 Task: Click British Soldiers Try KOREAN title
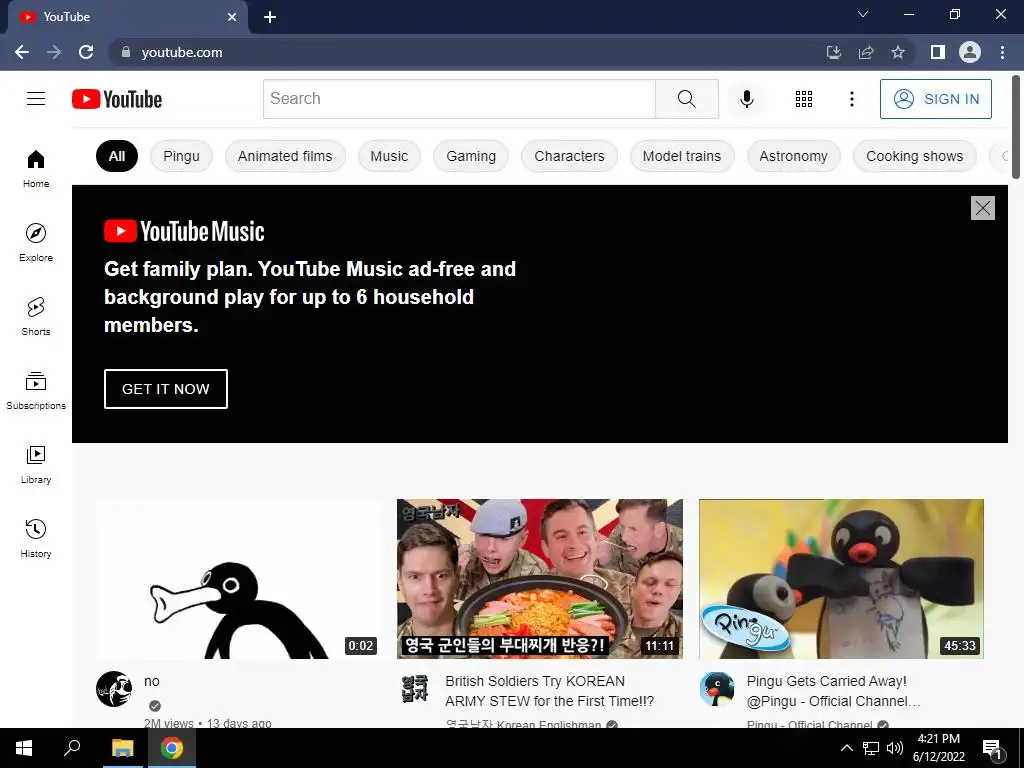[549, 691]
